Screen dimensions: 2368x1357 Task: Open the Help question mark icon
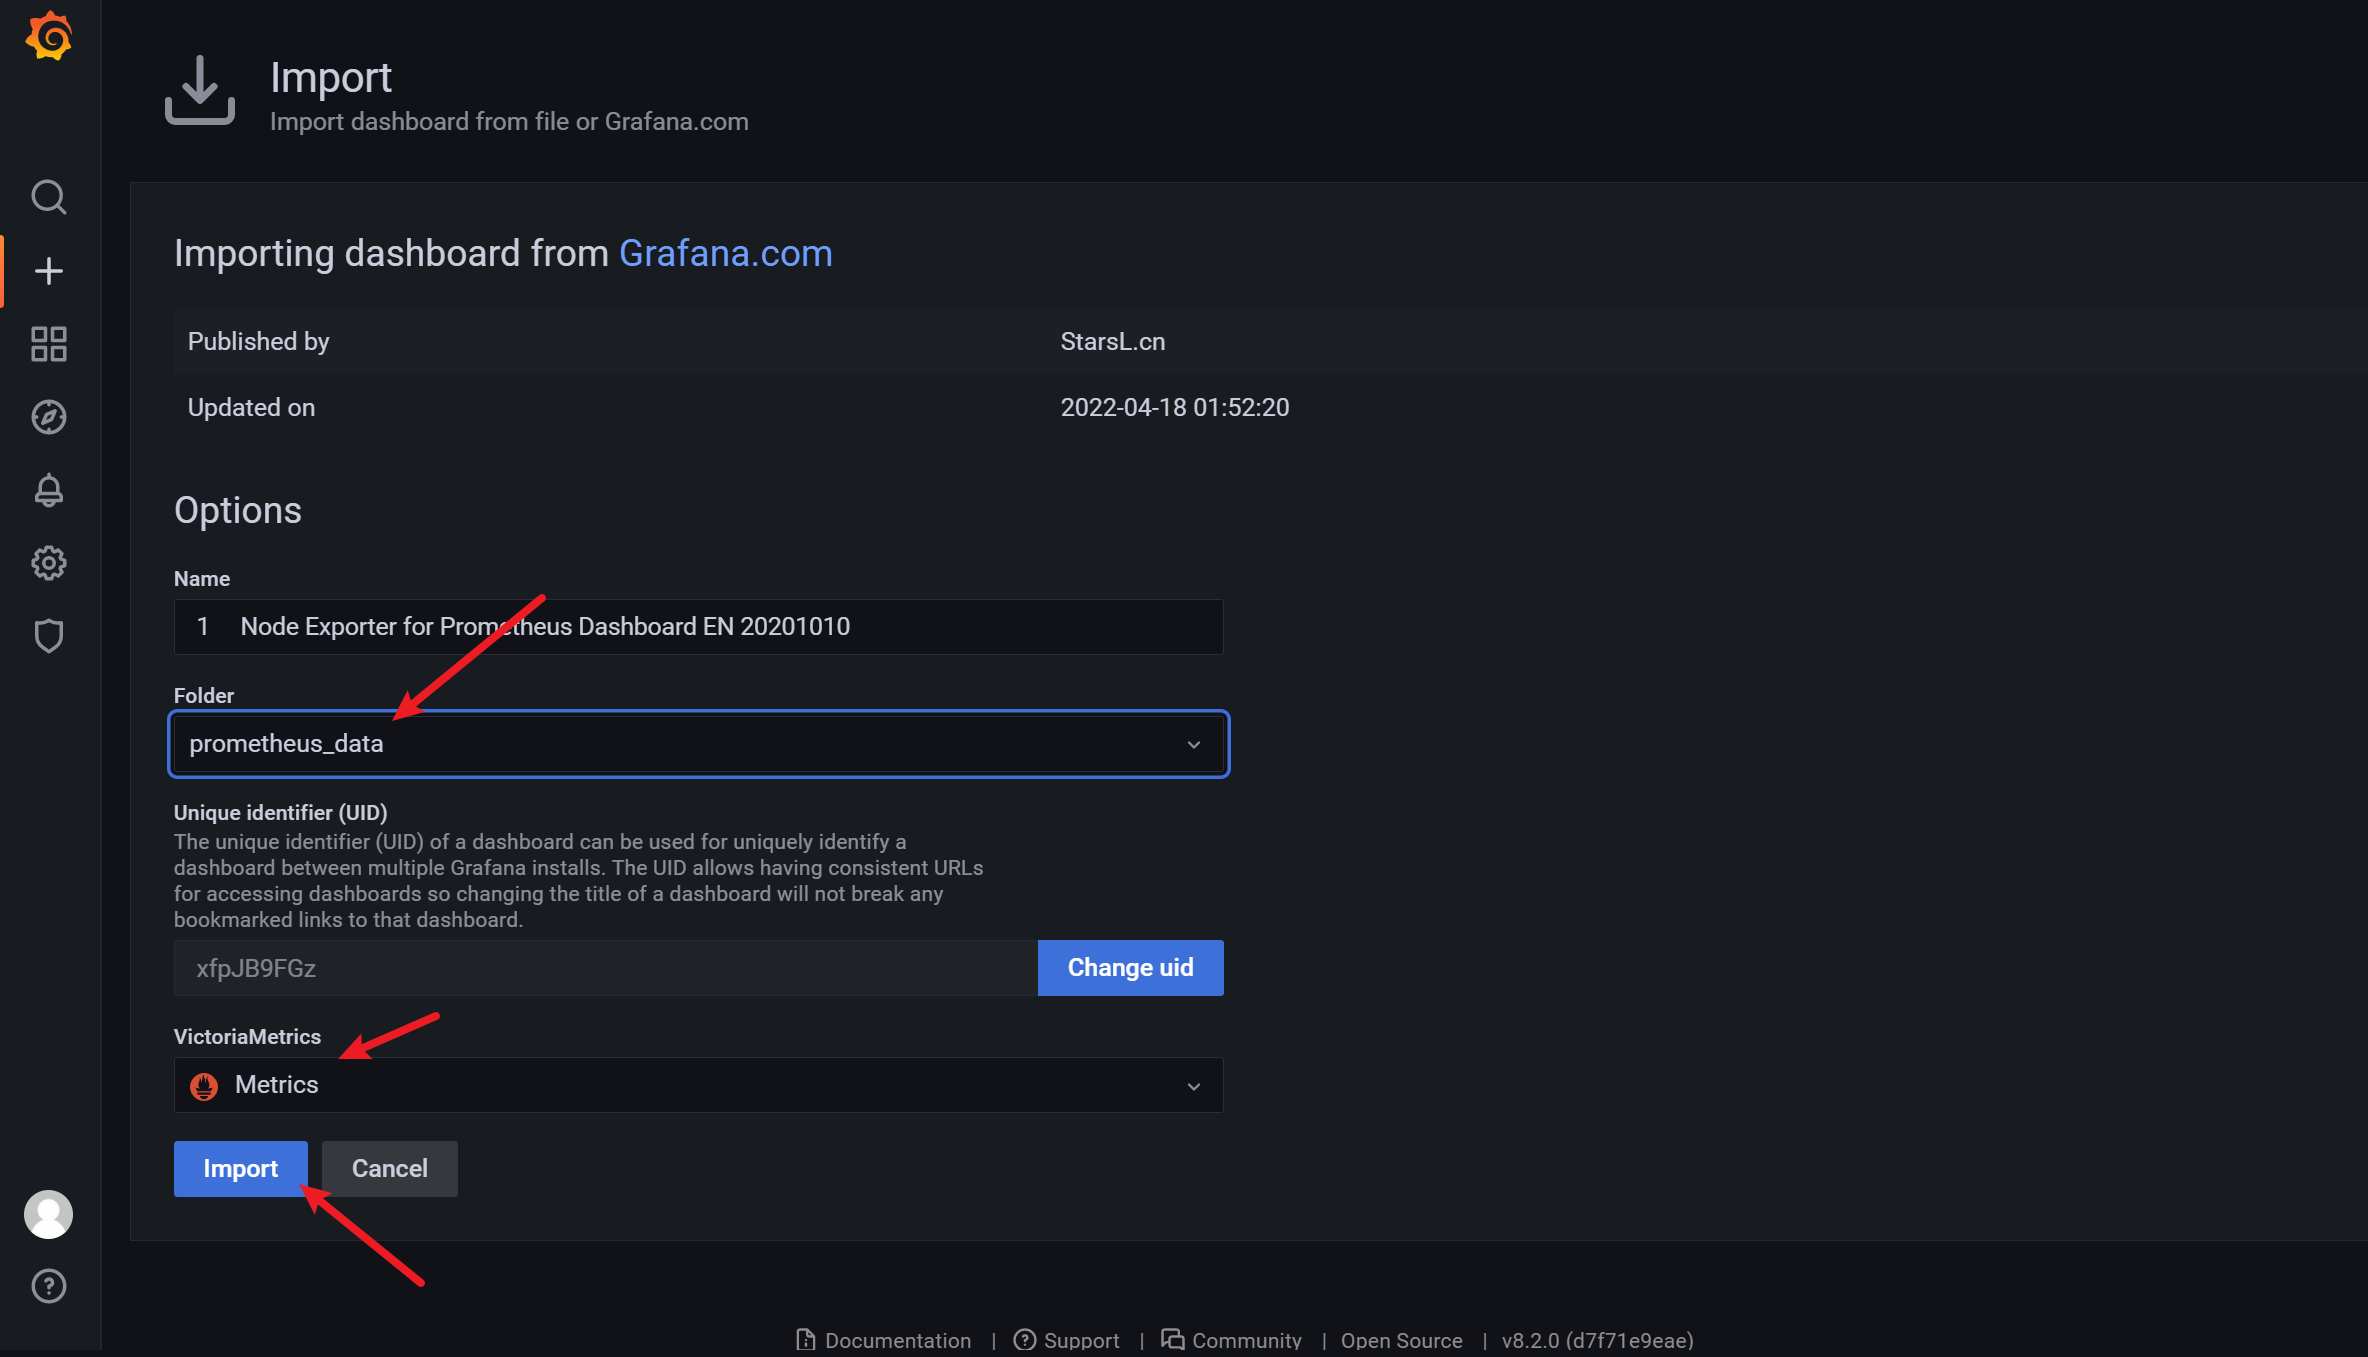49,1286
